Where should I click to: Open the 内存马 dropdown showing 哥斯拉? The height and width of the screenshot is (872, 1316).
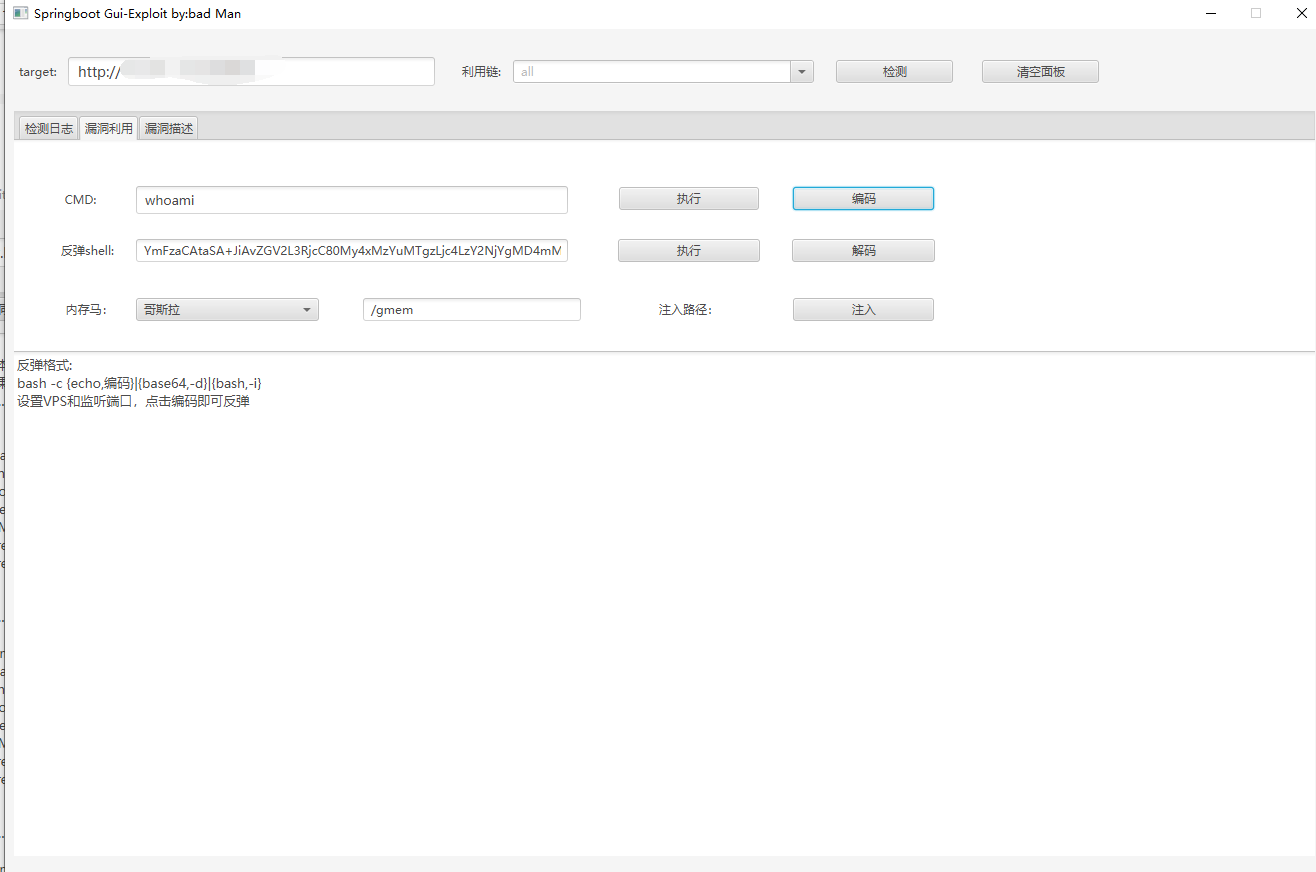tap(227, 310)
